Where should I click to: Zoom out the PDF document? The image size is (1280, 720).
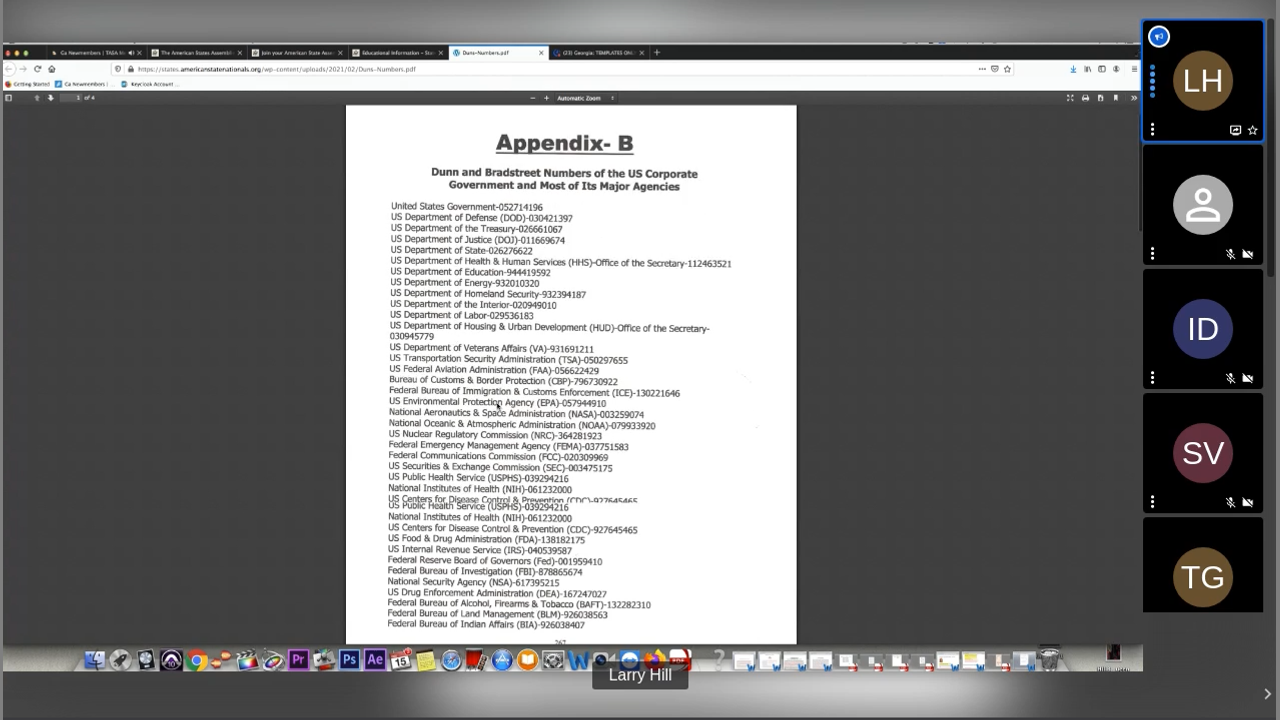(x=533, y=98)
